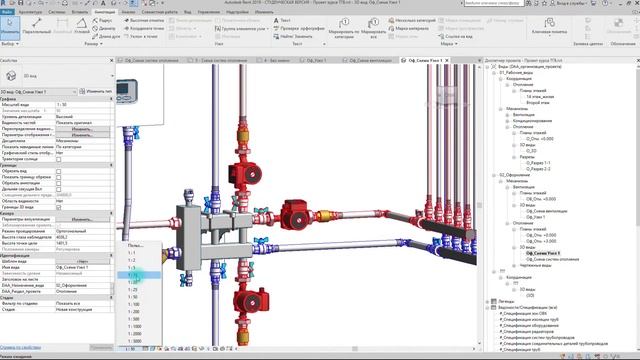Click the search field in the title bar
This screenshot has width=640, height=360.
point(493,3)
